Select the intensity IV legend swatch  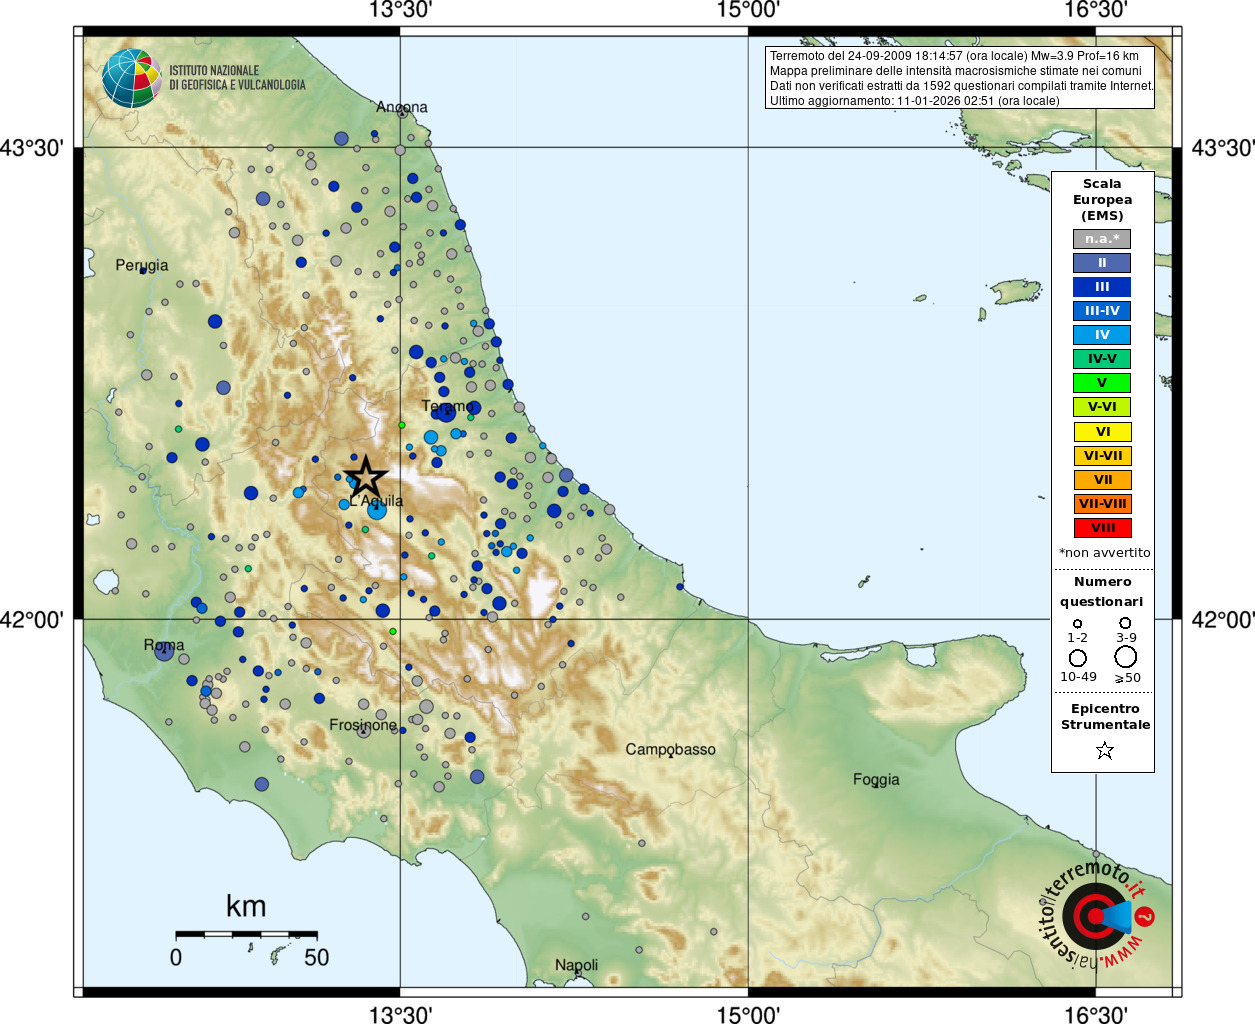1102,335
